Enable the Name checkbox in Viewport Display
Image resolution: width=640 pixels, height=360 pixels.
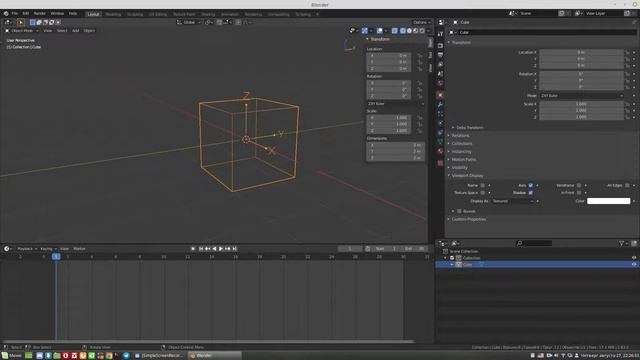pos(482,185)
